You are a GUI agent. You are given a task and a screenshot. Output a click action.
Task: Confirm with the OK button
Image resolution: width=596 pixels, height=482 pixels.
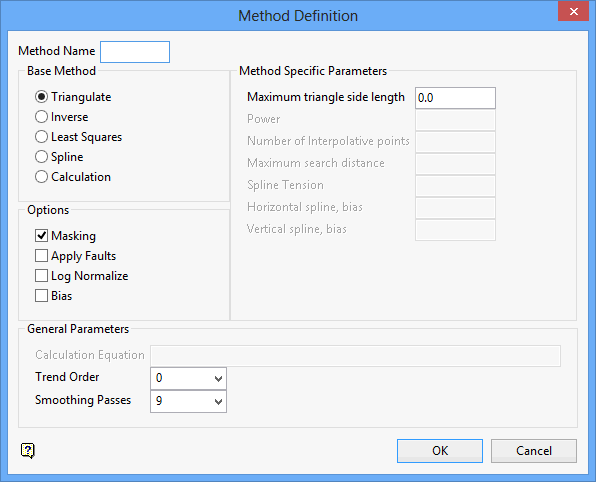click(440, 451)
